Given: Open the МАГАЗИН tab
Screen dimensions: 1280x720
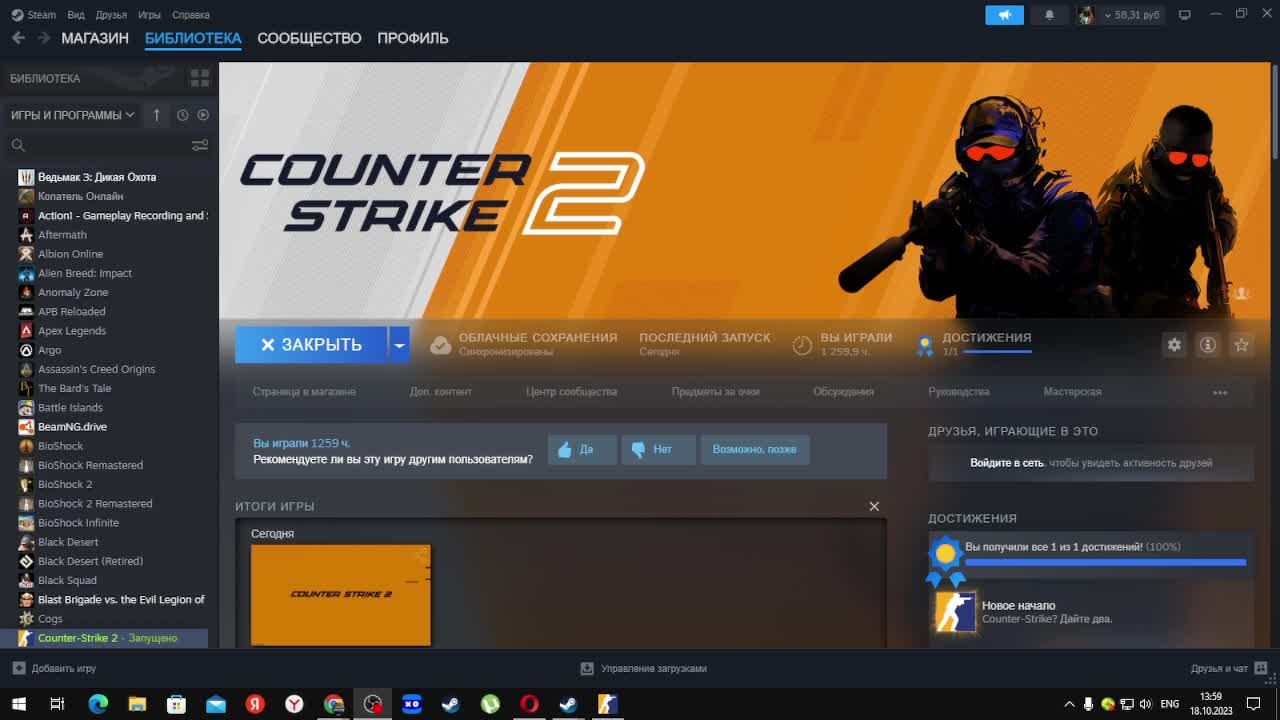Looking at the screenshot, I should coord(95,38).
